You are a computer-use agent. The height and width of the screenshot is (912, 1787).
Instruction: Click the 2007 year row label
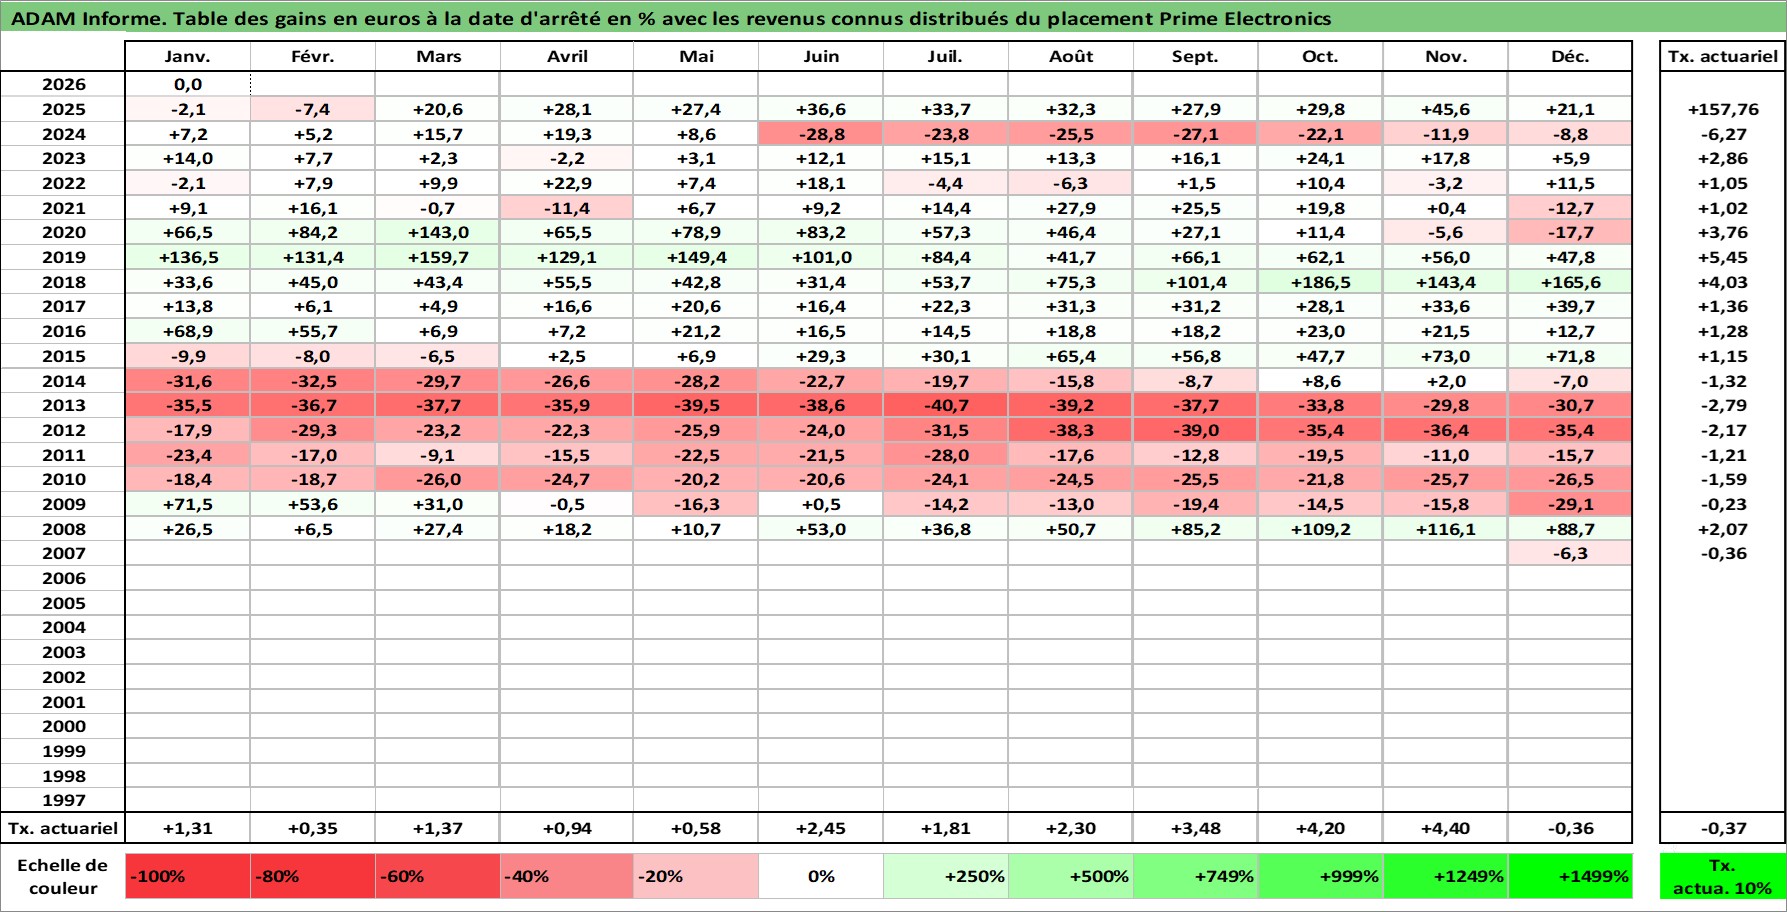tap(63, 553)
